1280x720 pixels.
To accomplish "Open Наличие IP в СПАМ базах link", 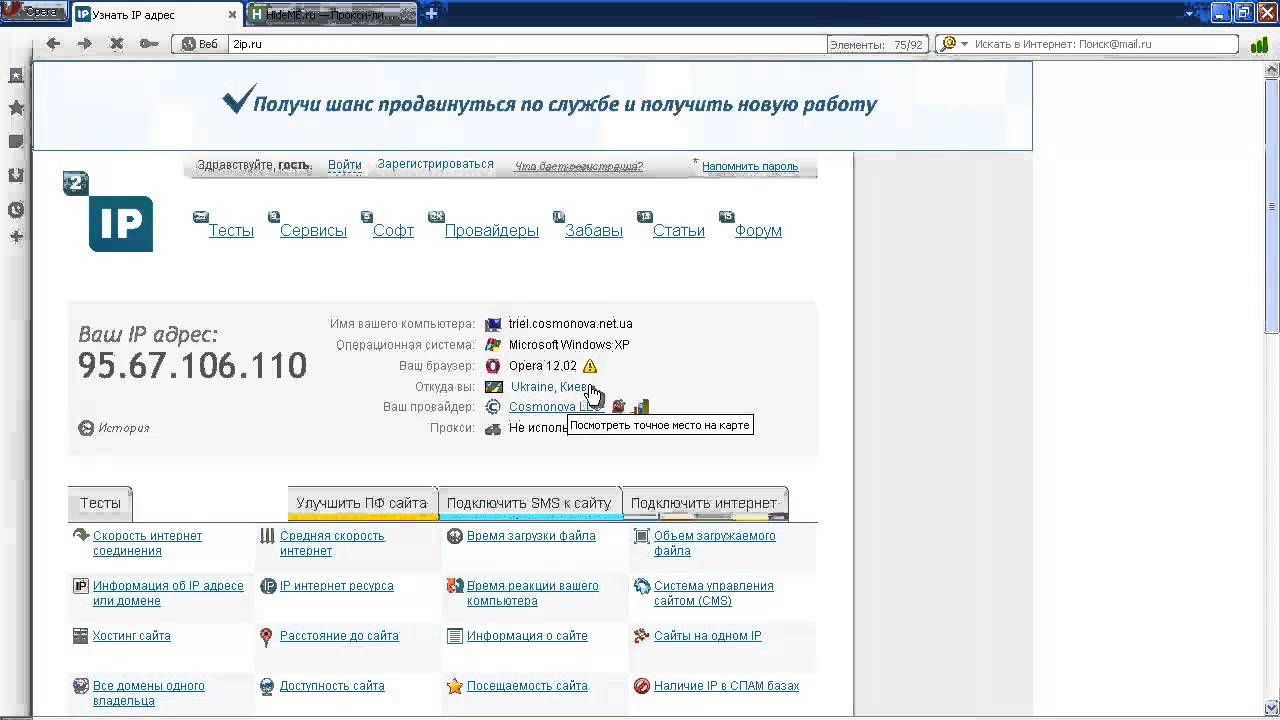I will (727, 686).
